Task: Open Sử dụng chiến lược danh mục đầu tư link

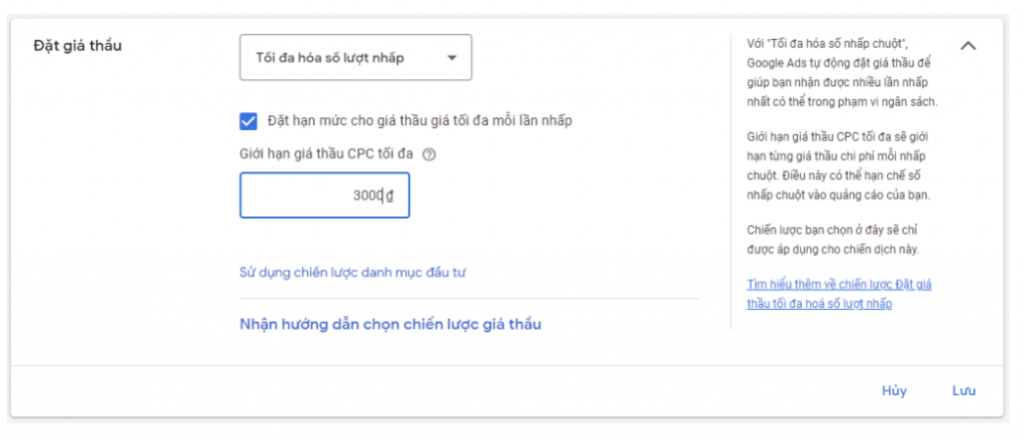Action: click(x=354, y=272)
